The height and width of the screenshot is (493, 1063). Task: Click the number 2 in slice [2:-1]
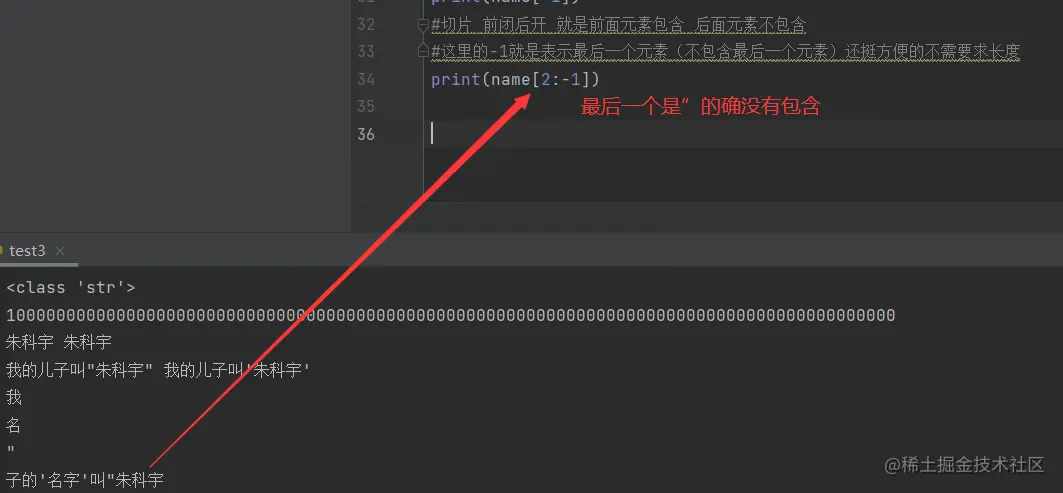tap(546, 80)
